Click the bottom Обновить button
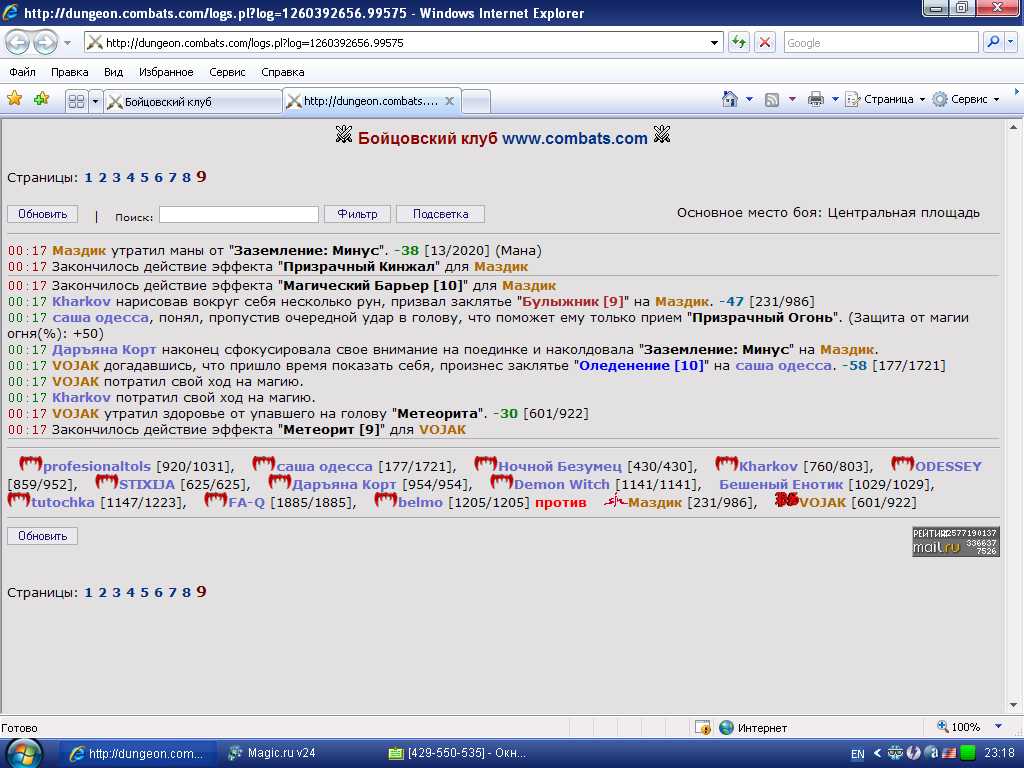 pyautogui.click(x=42, y=536)
